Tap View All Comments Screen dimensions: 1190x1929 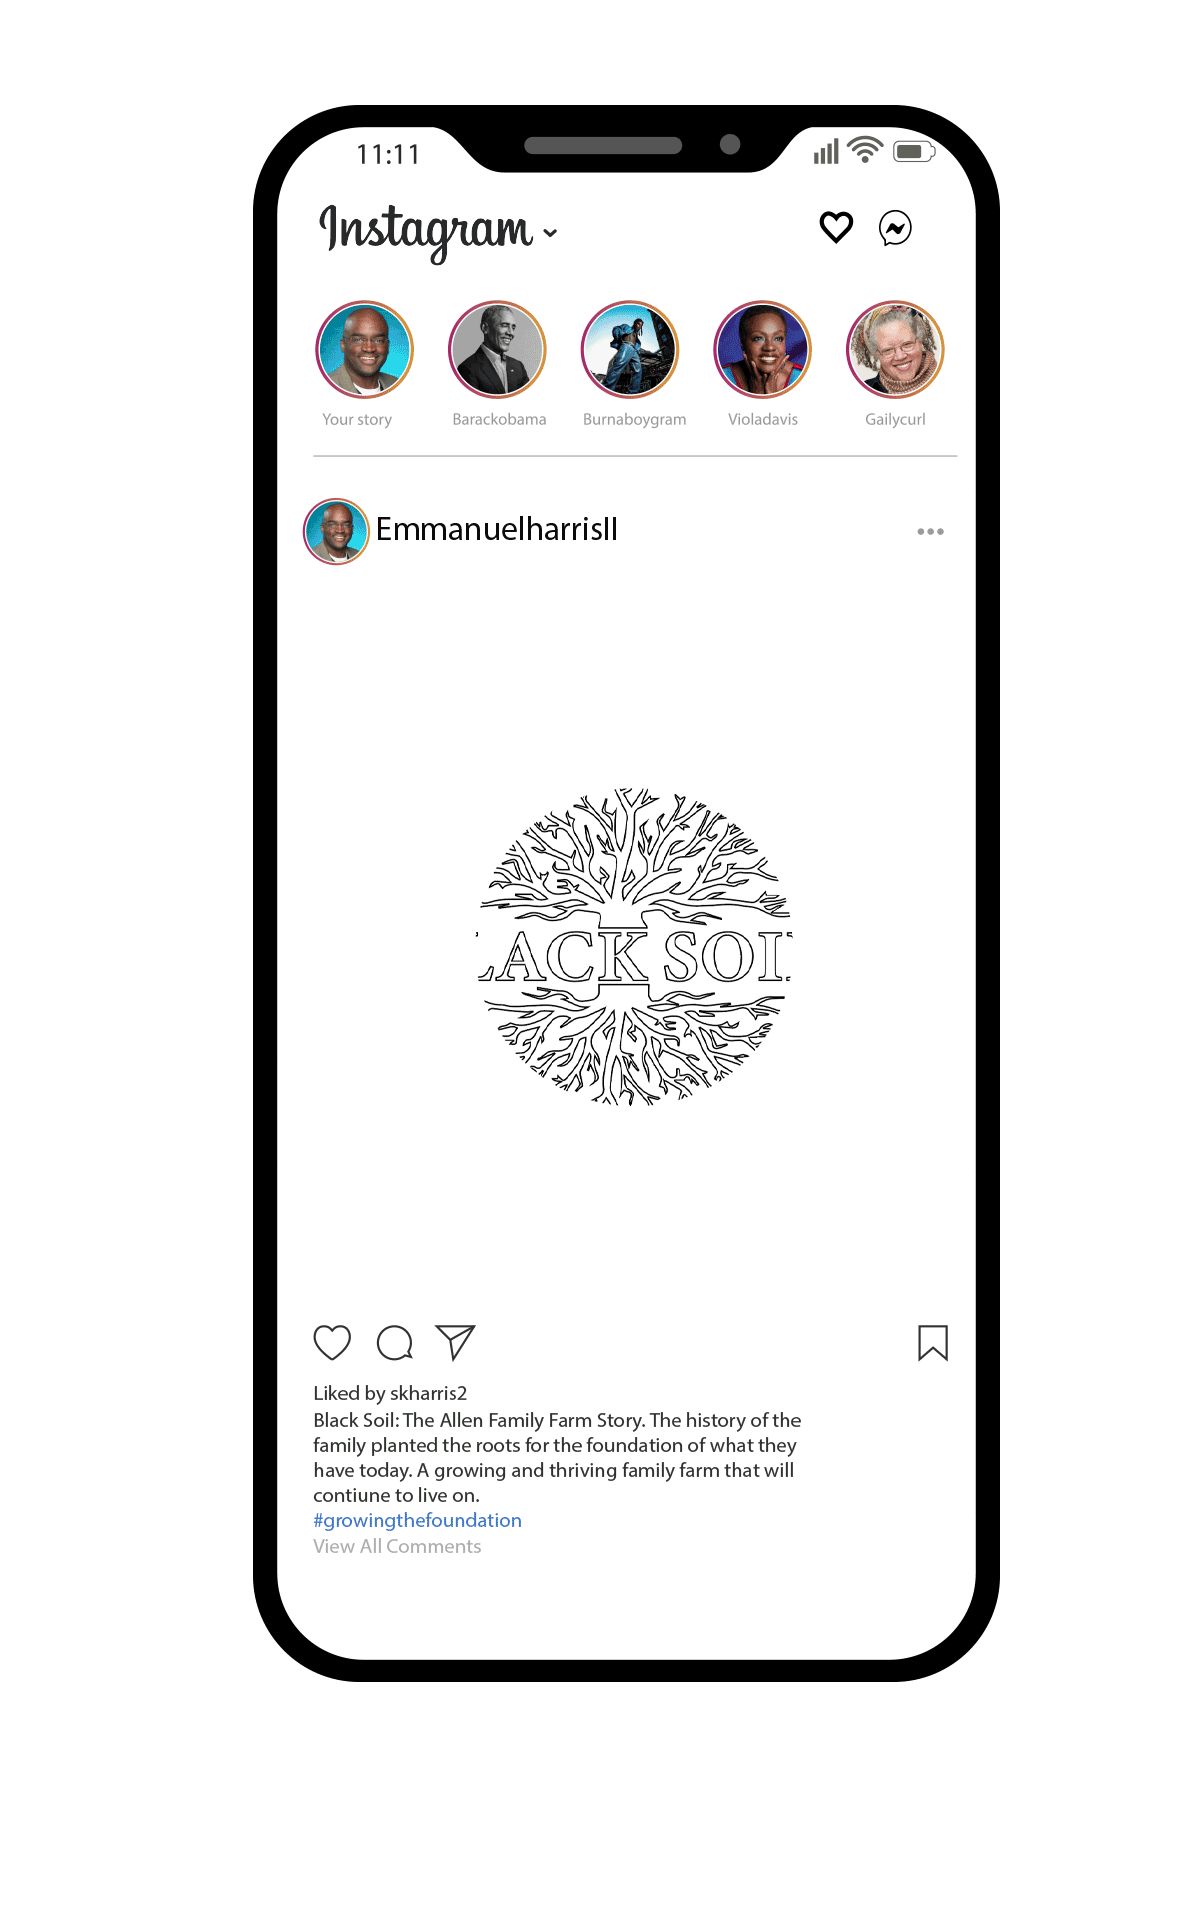pyautogui.click(x=397, y=1546)
